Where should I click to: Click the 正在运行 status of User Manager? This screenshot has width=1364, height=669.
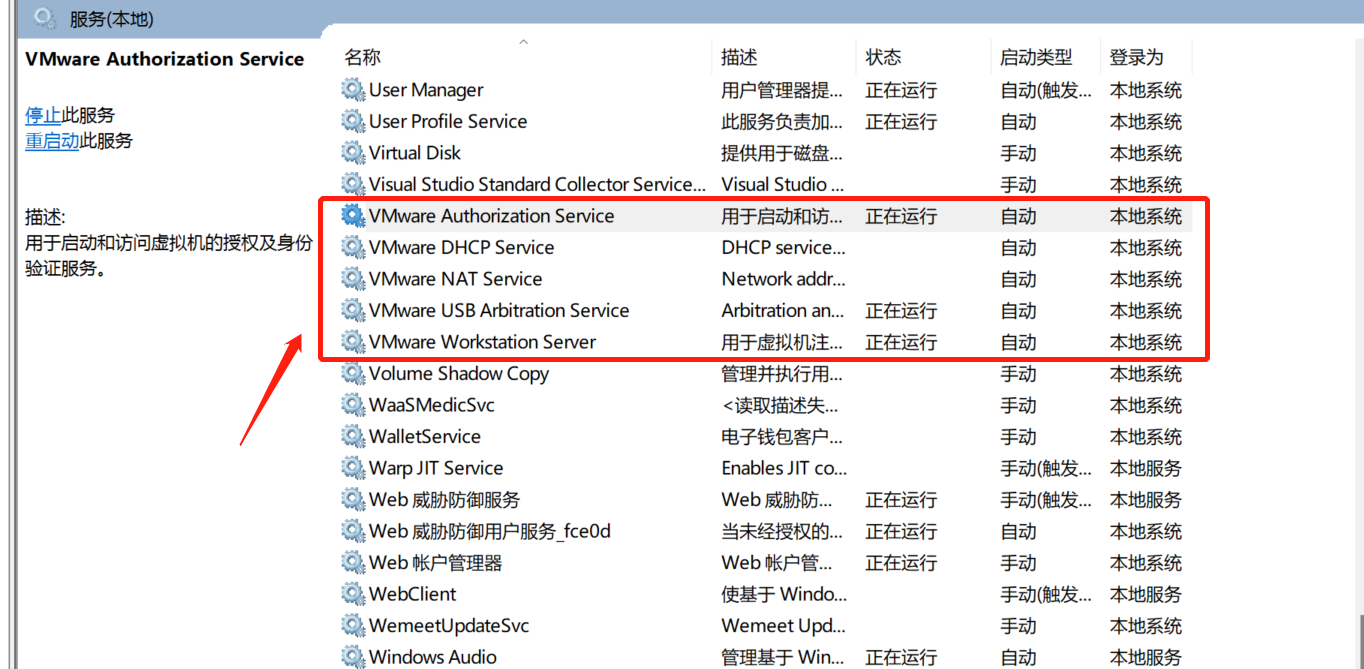click(901, 90)
